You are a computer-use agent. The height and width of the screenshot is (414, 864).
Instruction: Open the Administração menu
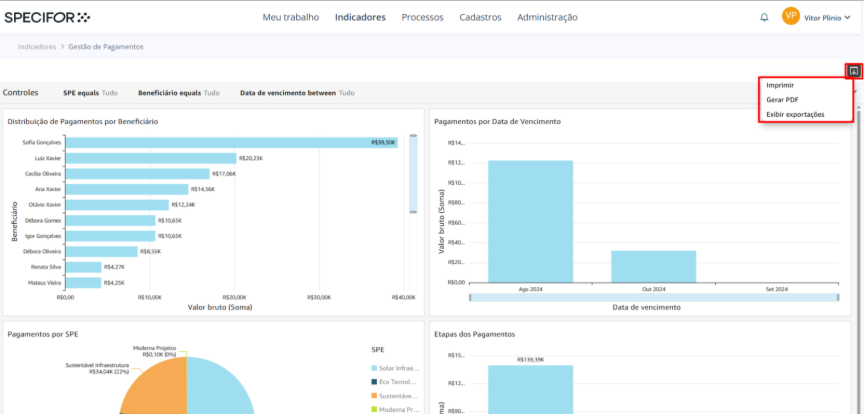pyautogui.click(x=547, y=17)
